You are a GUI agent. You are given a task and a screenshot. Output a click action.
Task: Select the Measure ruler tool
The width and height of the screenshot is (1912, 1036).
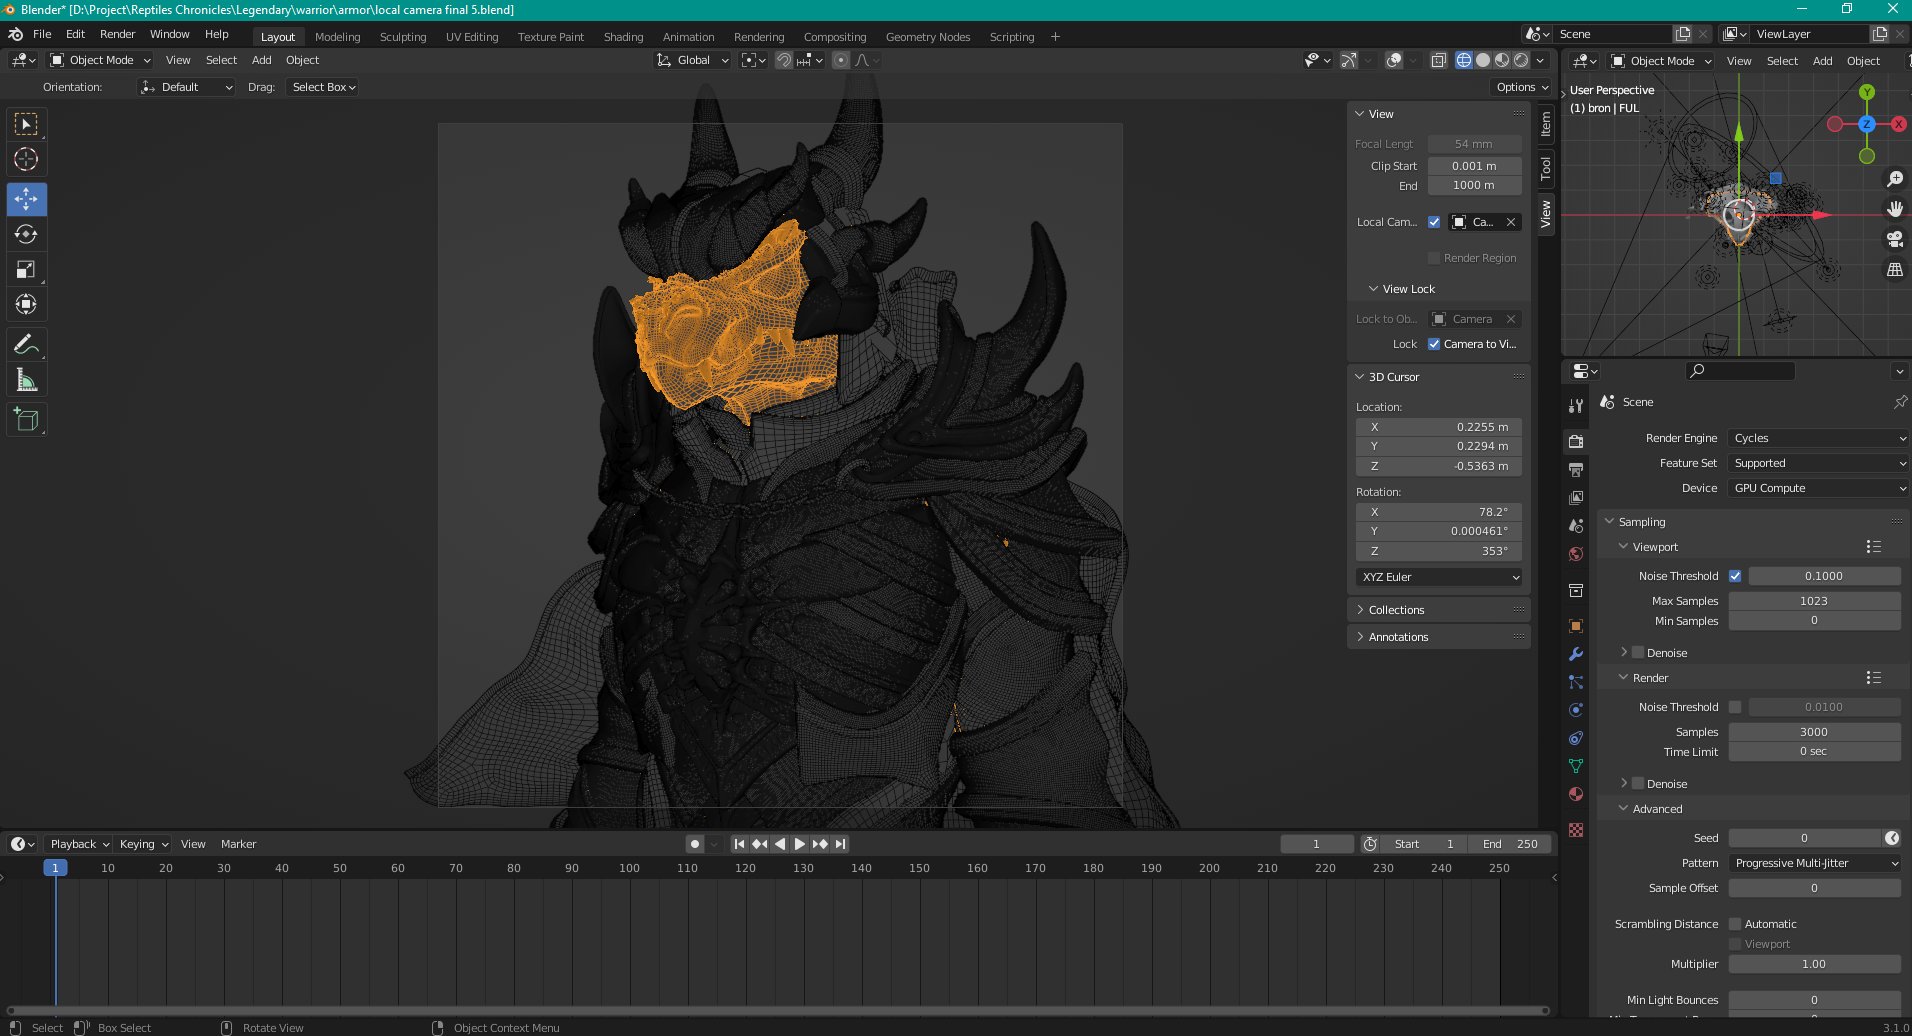[26, 380]
